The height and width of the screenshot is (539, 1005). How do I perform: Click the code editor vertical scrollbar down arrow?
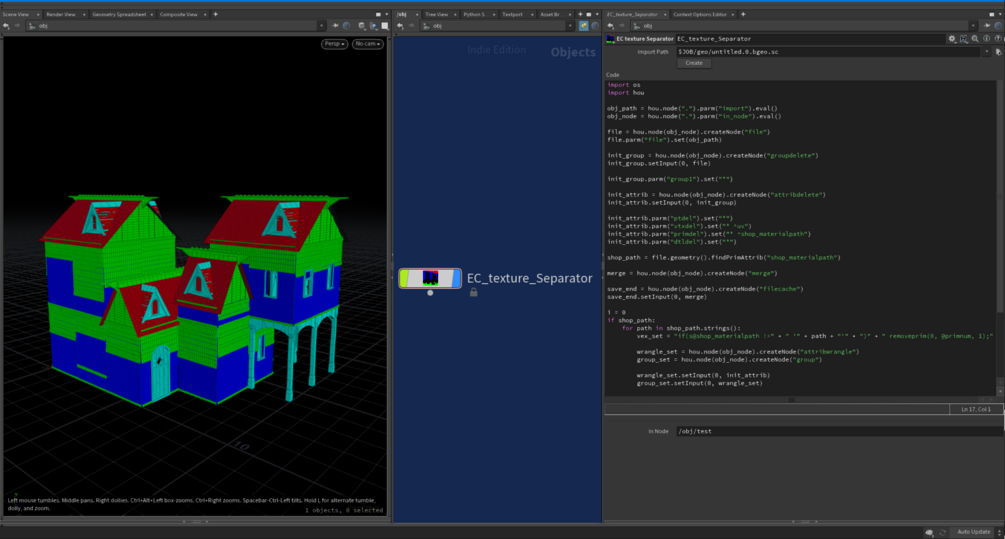coord(1000,391)
